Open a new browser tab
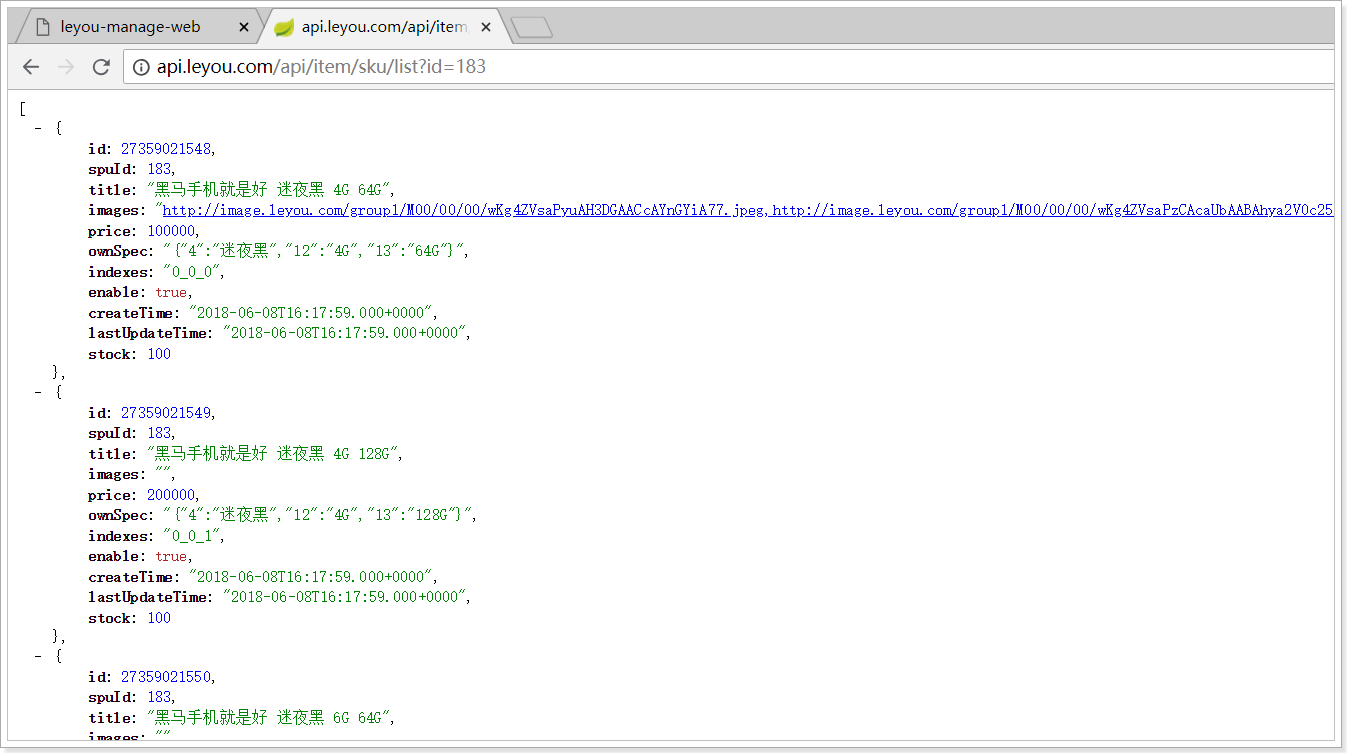The height and width of the screenshot is (753, 1347). pyautogui.click(x=531, y=28)
